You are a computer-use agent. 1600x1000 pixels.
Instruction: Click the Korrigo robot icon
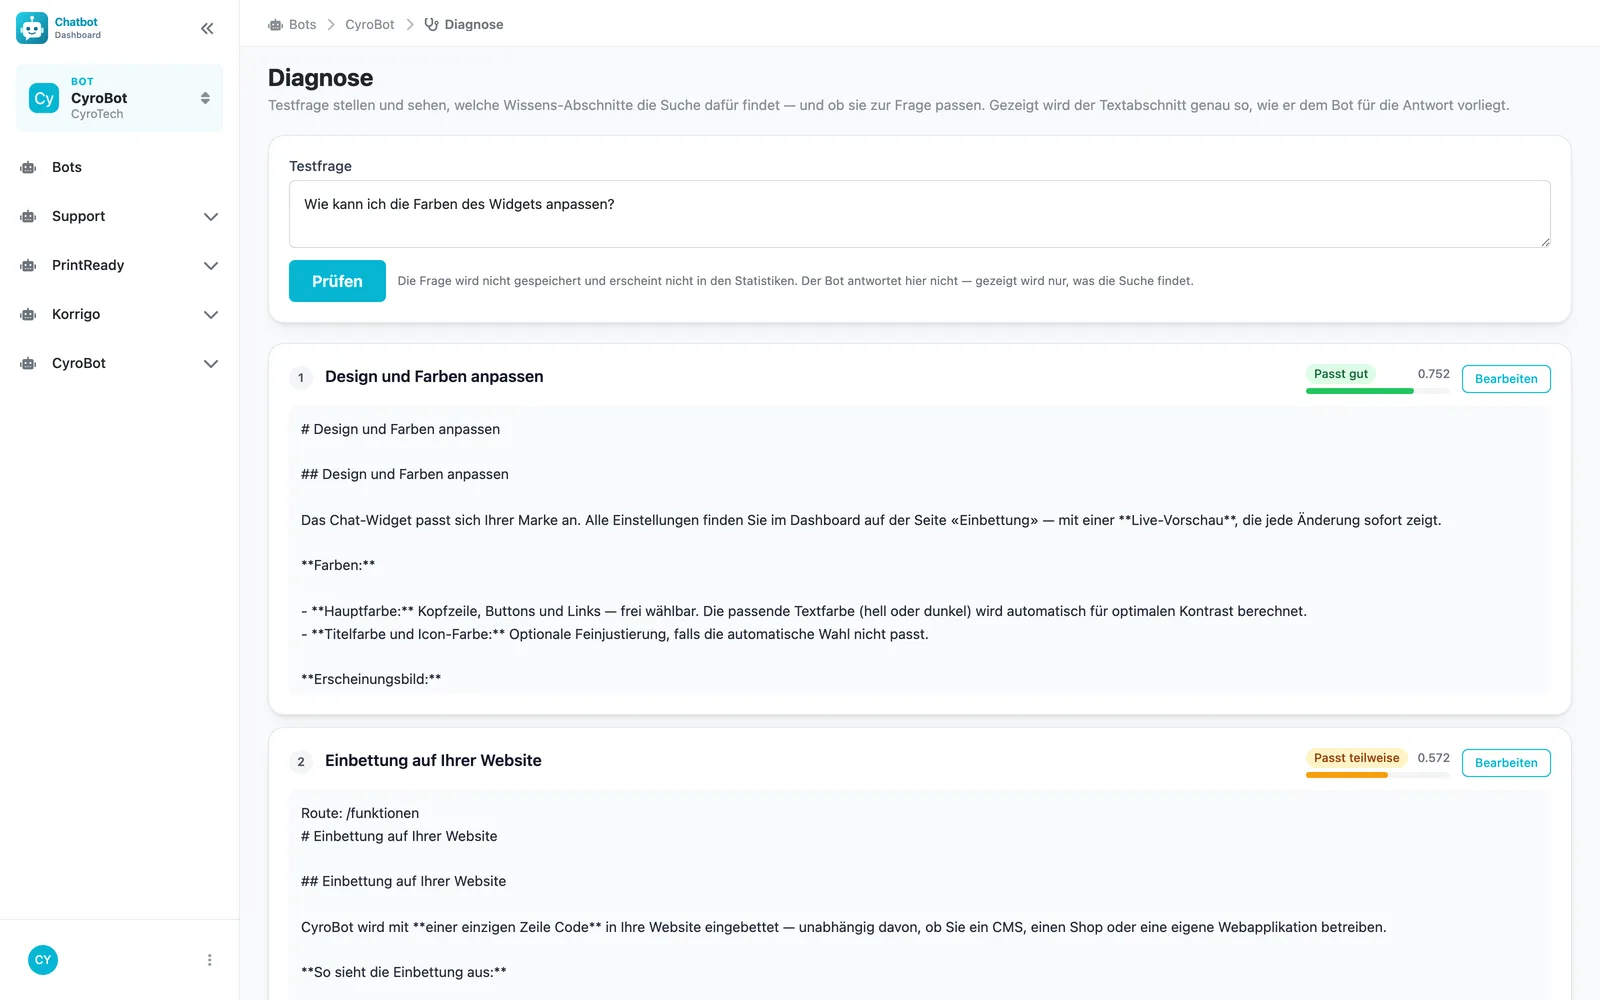(28, 315)
